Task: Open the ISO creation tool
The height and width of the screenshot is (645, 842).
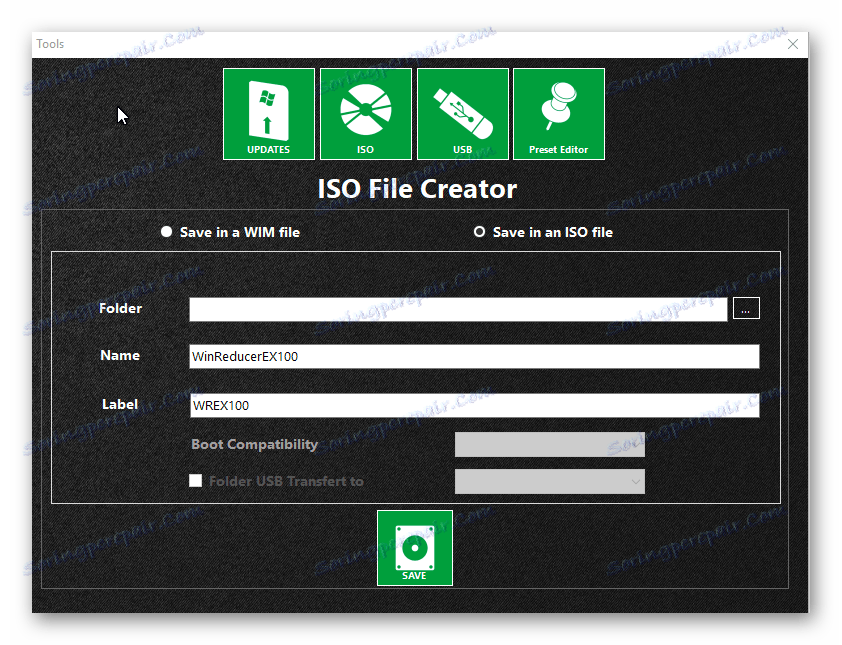Action: [x=366, y=113]
